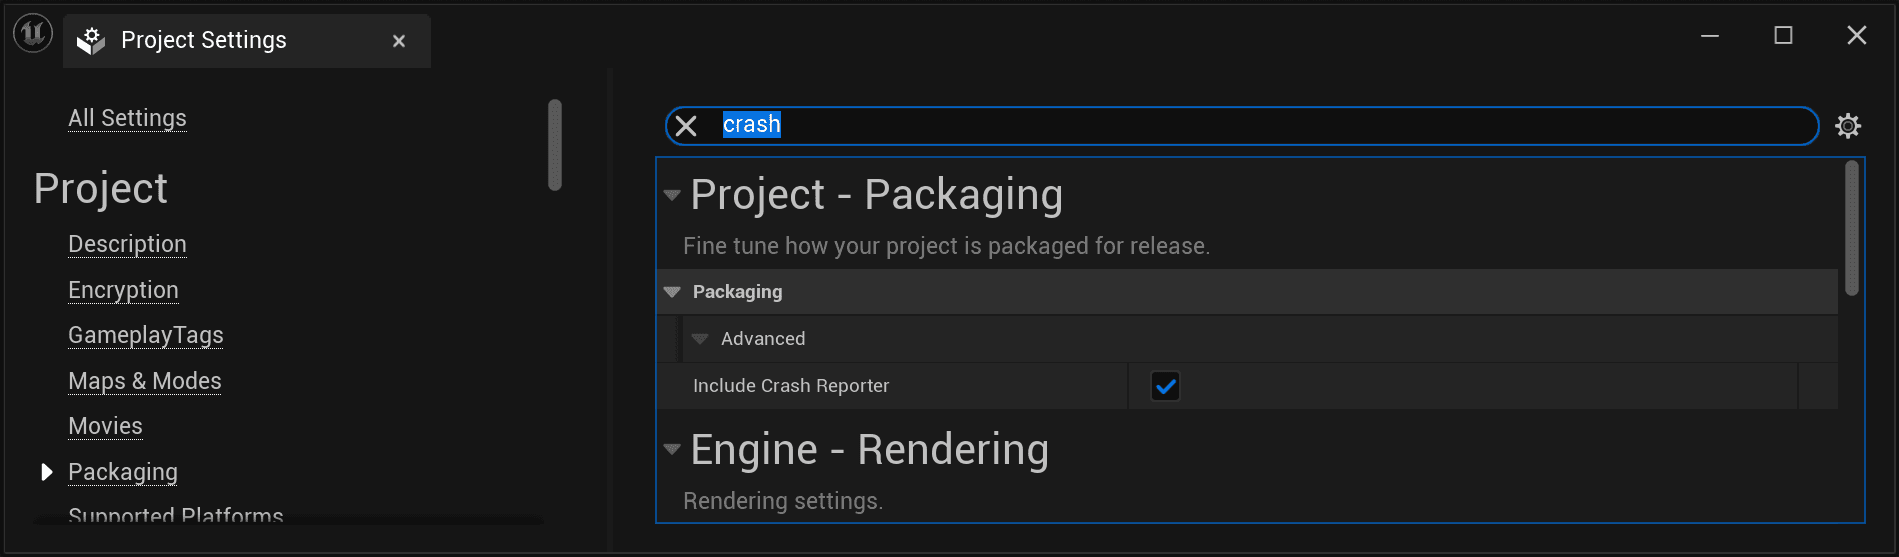Screen dimensions: 1899x557
Task: Close the Project Settings tab
Action: pos(399,41)
